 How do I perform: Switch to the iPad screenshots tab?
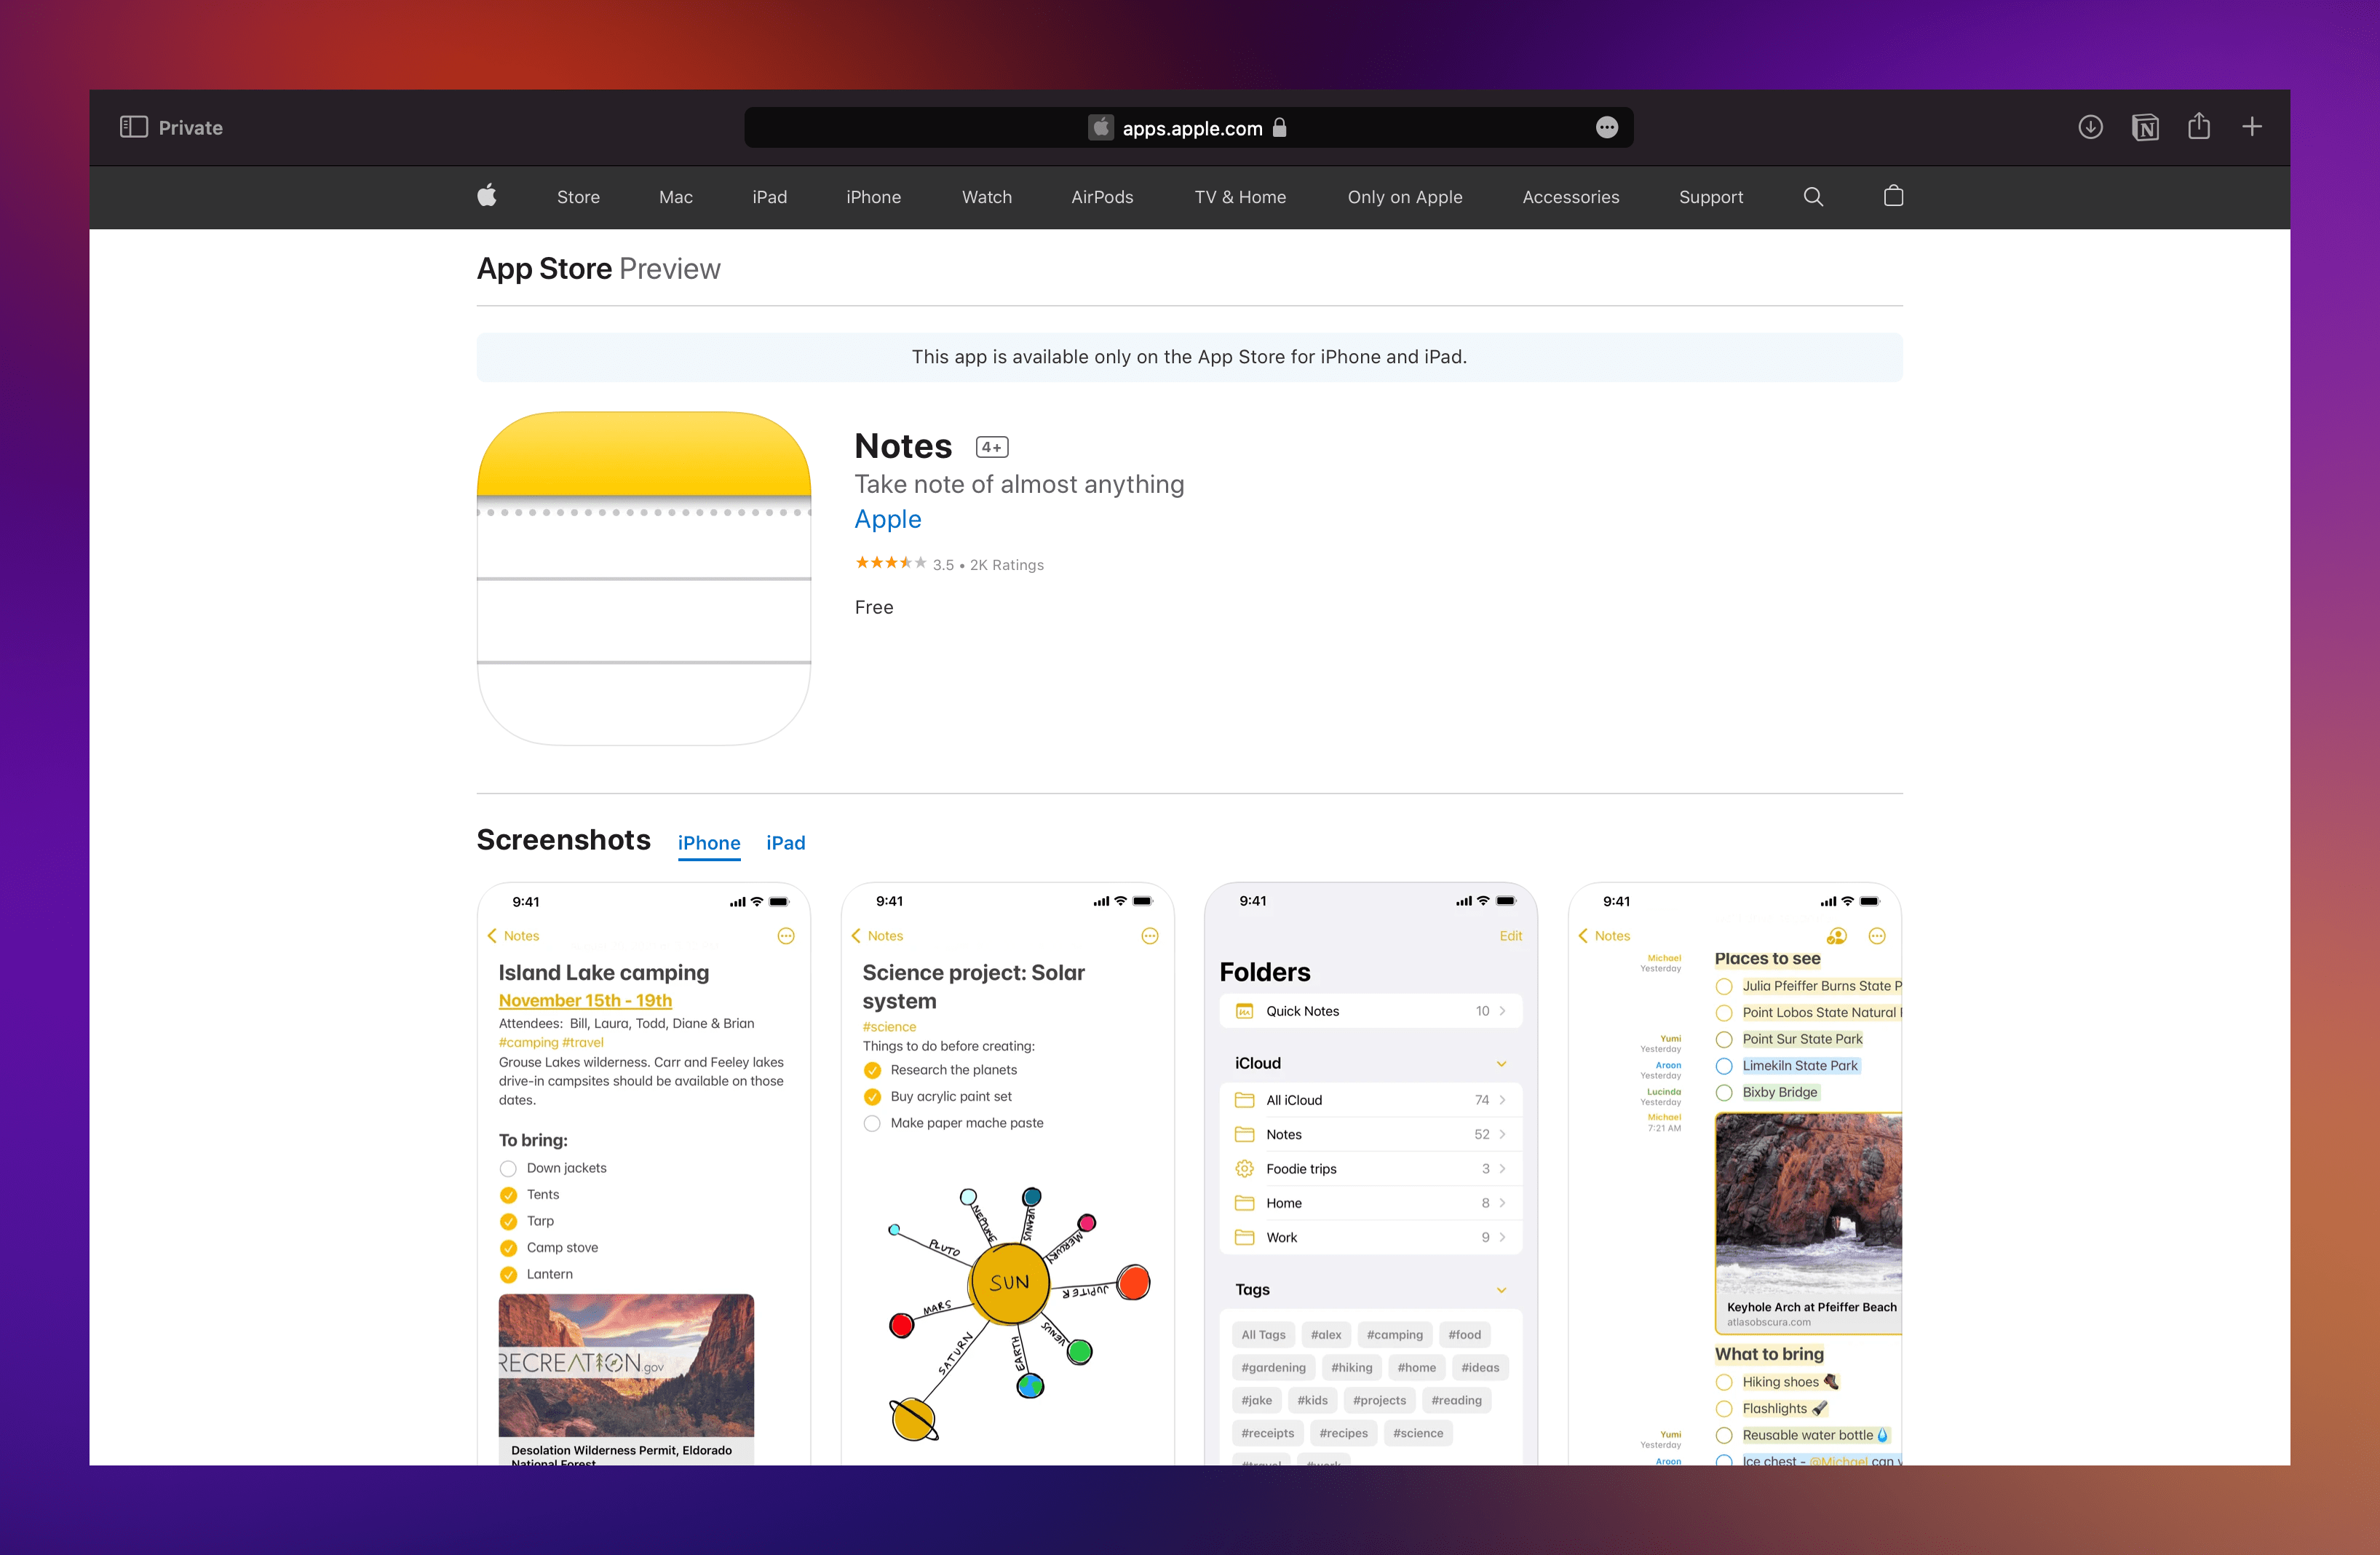[785, 843]
